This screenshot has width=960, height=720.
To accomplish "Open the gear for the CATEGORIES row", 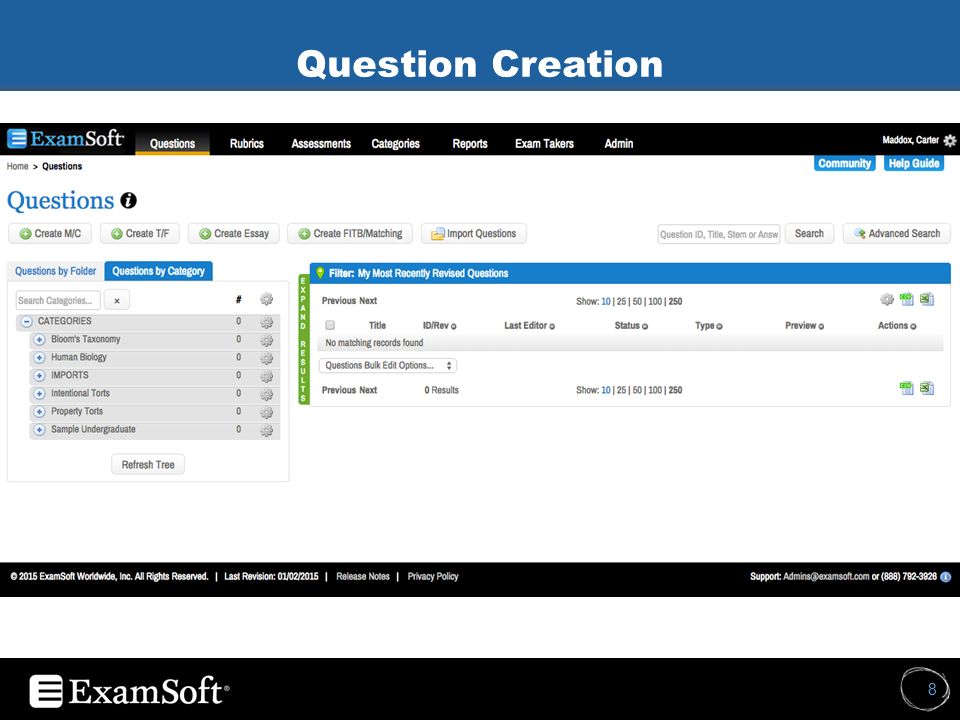I will click(266, 322).
